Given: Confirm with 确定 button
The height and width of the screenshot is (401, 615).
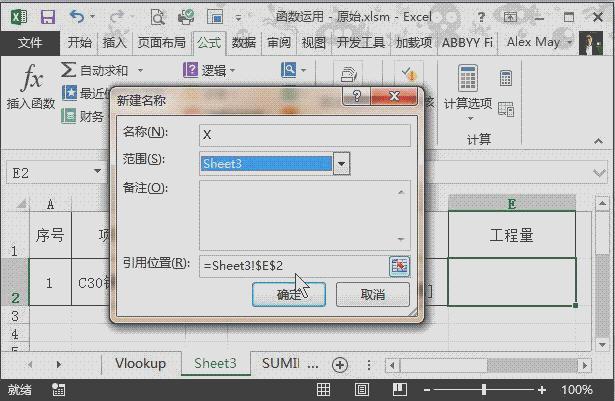Looking at the screenshot, I should (289, 294).
